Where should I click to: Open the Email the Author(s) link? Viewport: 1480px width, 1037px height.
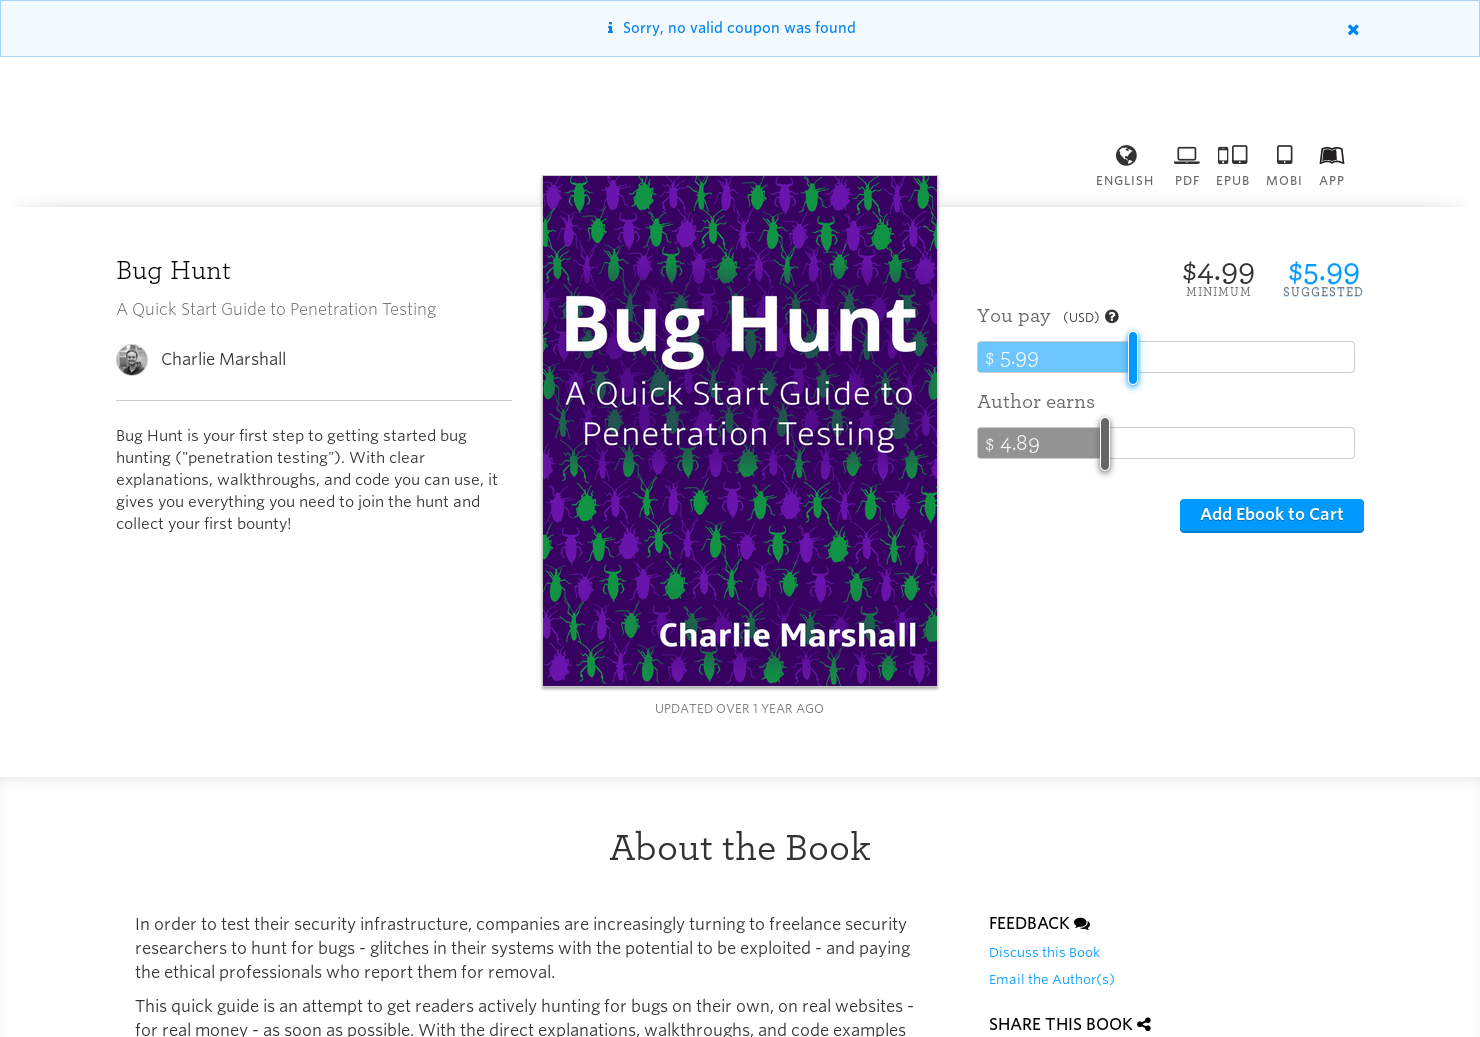pos(1051,980)
